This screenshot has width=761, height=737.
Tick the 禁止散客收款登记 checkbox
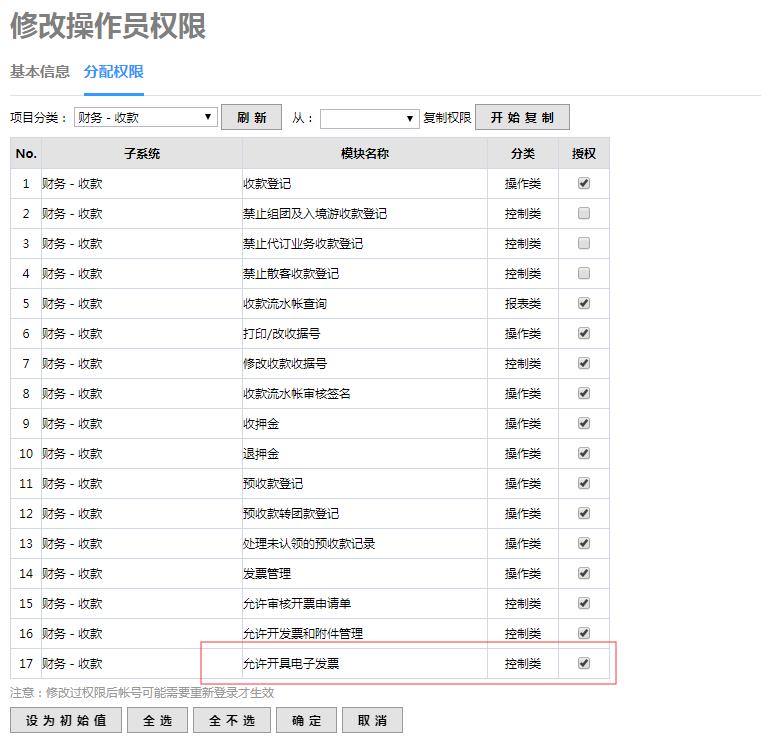[x=584, y=274]
